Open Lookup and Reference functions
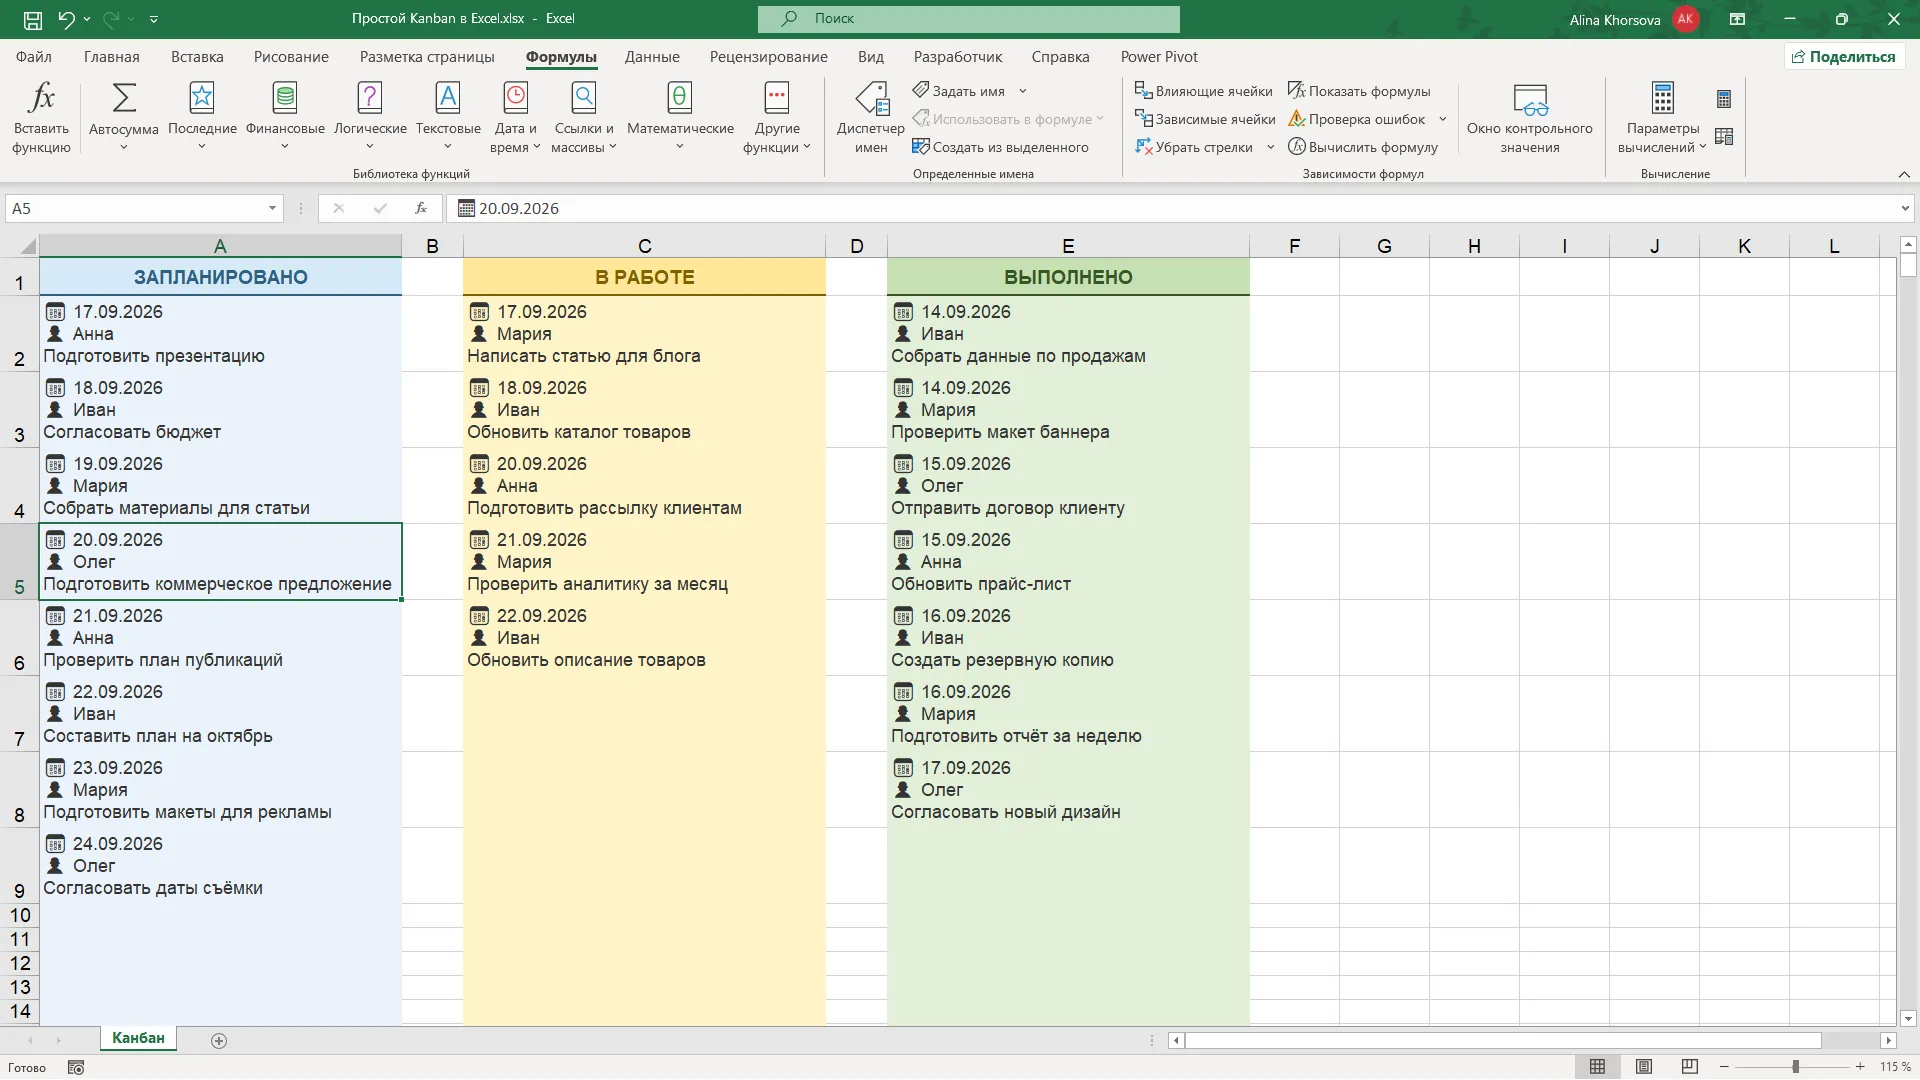 point(584,118)
